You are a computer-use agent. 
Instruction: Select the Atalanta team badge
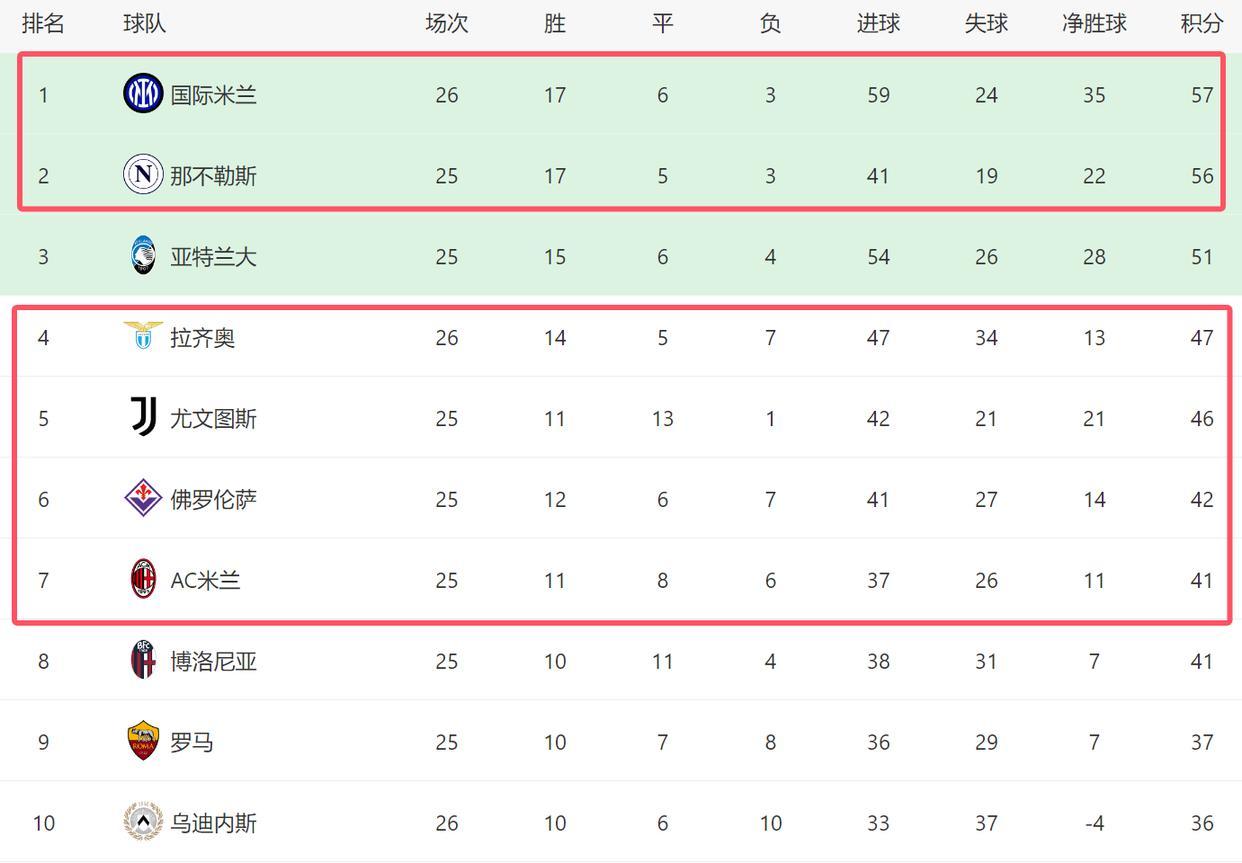(x=143, y=256)
